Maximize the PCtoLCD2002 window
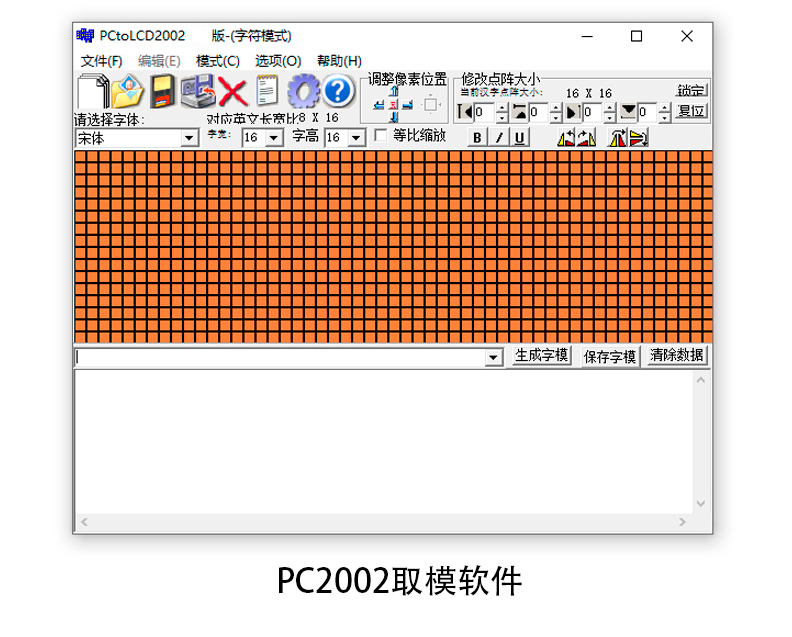 [636, 36]
